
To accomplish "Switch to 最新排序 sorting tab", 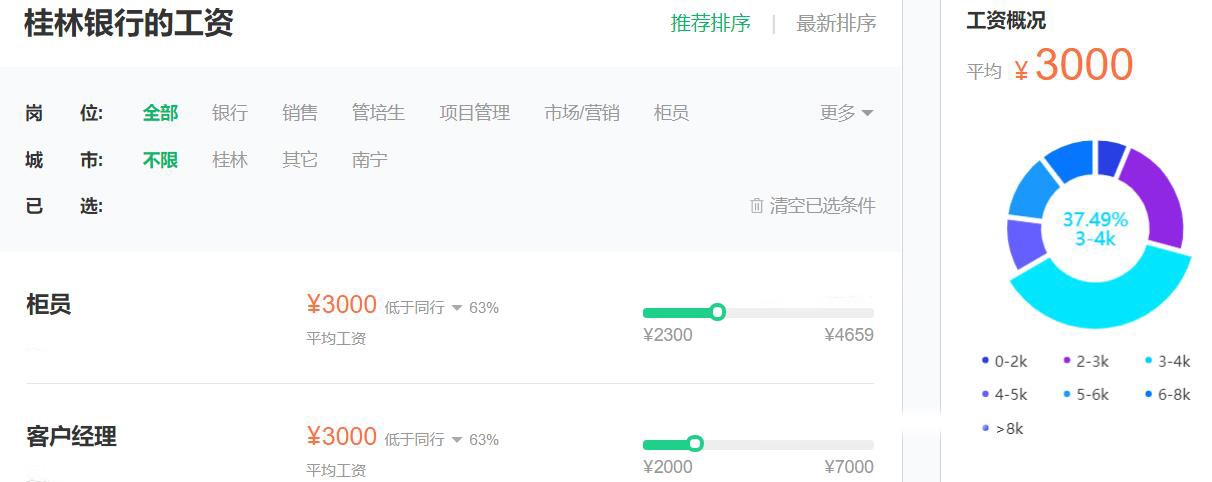I will point(836,24).
